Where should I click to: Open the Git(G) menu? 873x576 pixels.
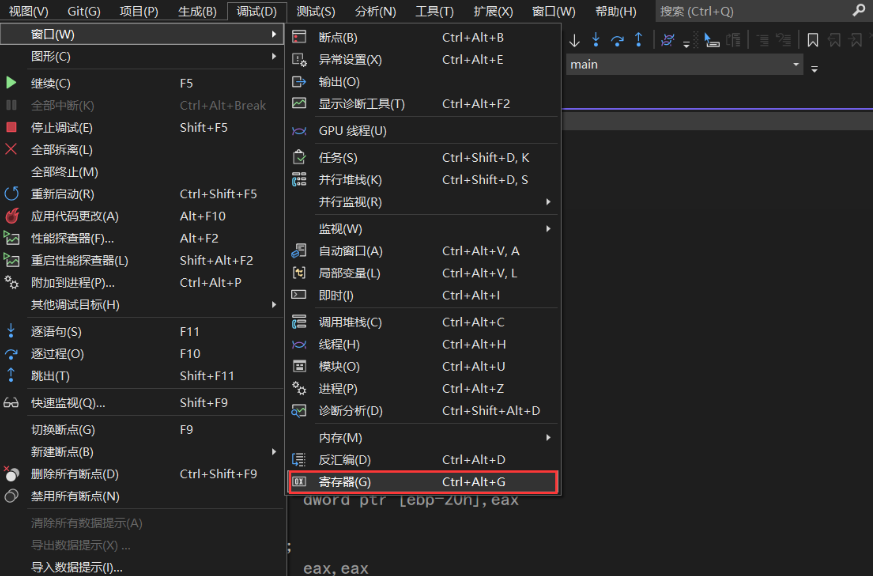(84, 11)
